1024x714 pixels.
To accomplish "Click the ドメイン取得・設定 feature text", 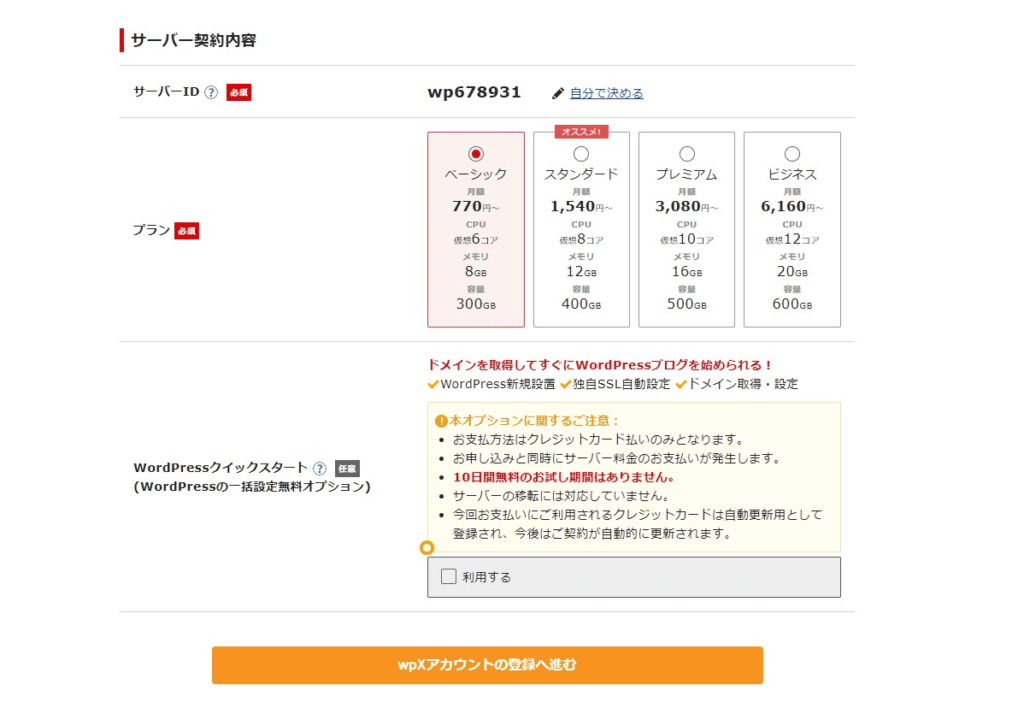I will (743, 384).
